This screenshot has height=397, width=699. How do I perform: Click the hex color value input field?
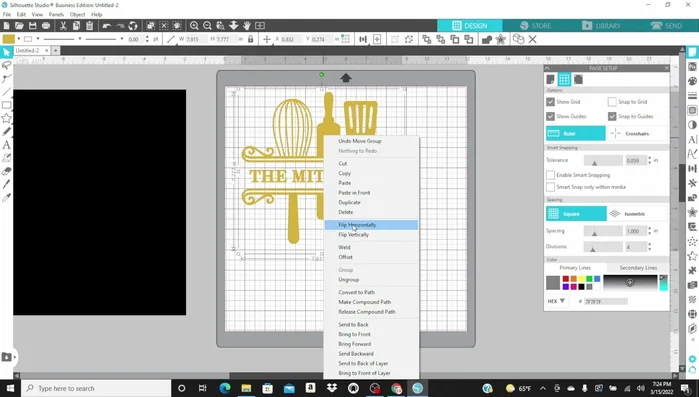[x=606, y=301]
